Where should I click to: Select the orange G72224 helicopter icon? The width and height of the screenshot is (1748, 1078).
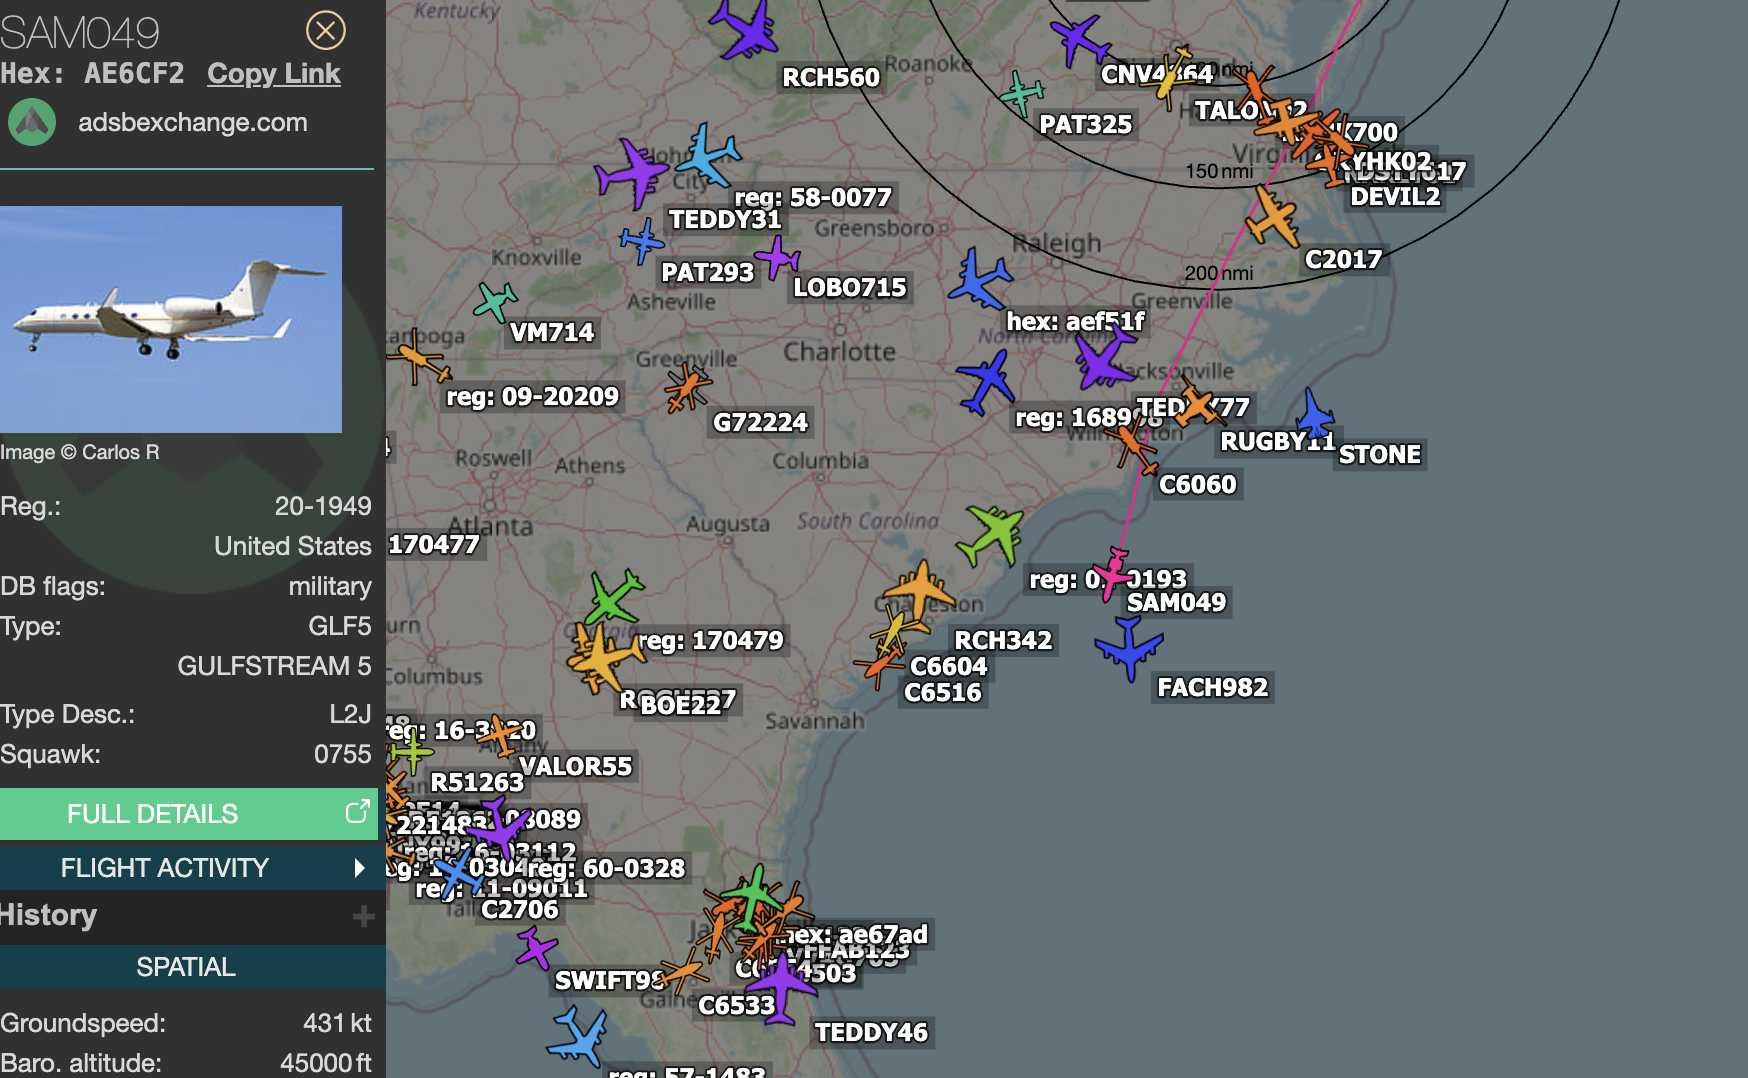click(x=687, y=387)
